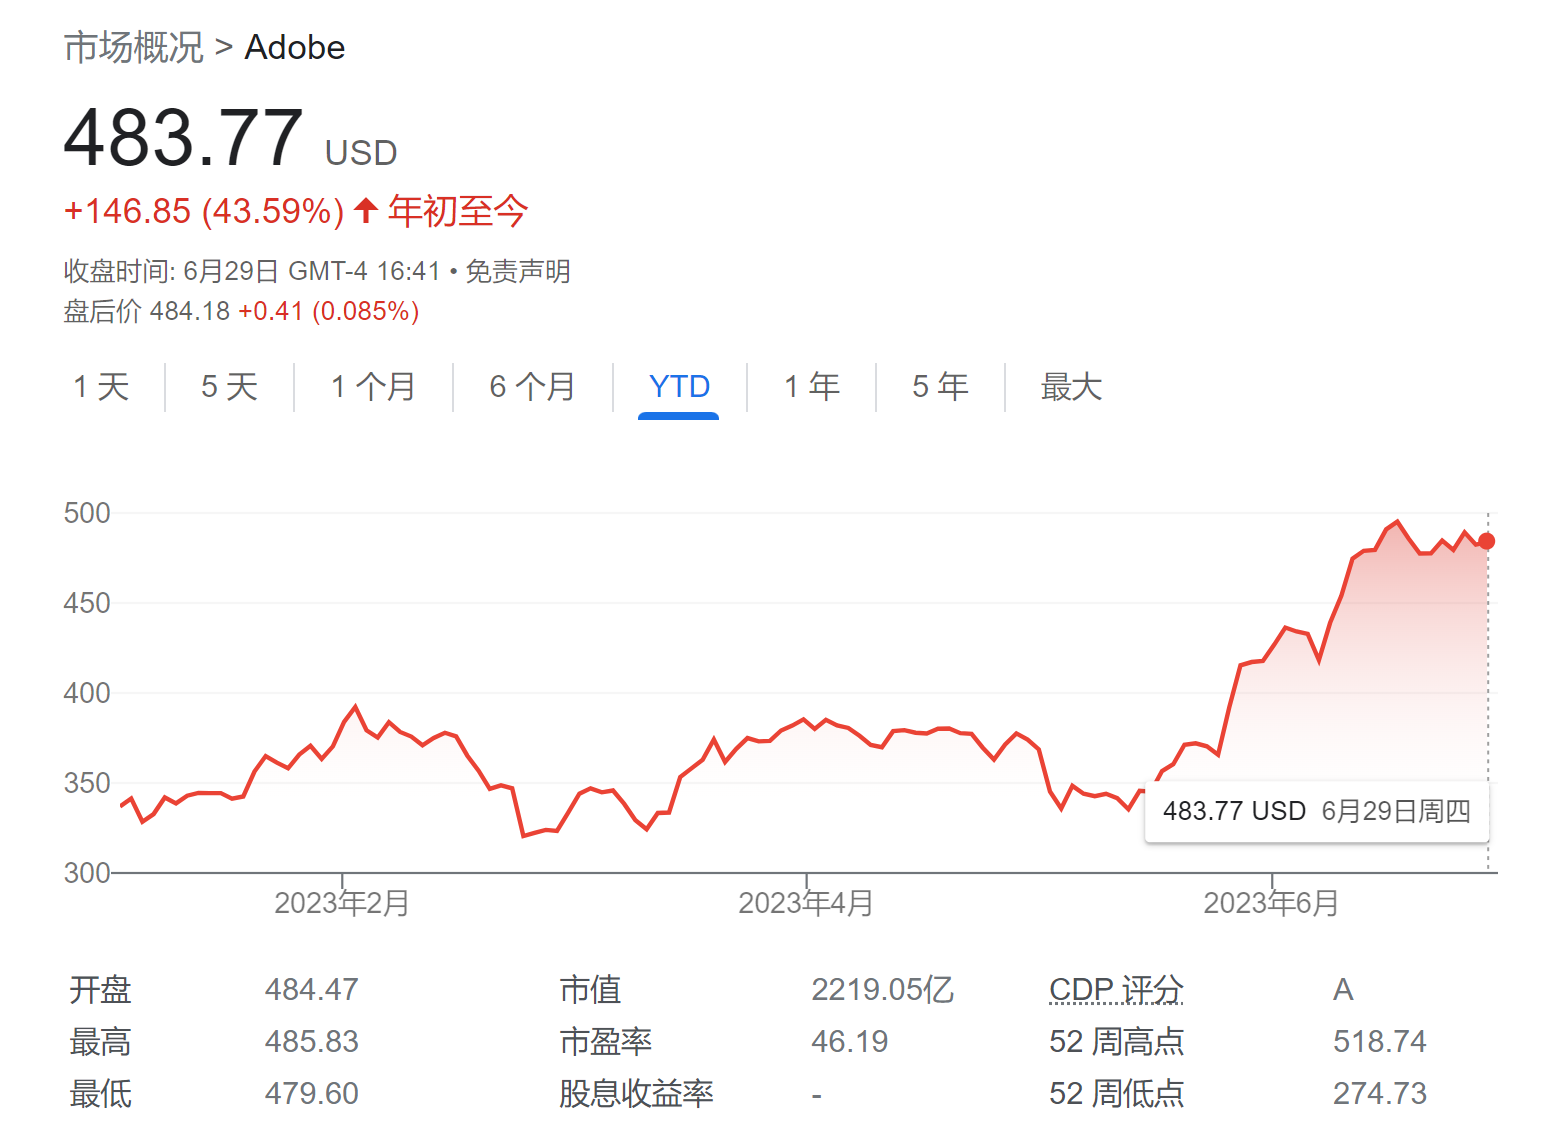Switch to the 5天 time range
Screen dimensions: 1549x1133
pyautogui.click(x=227, y=387)
